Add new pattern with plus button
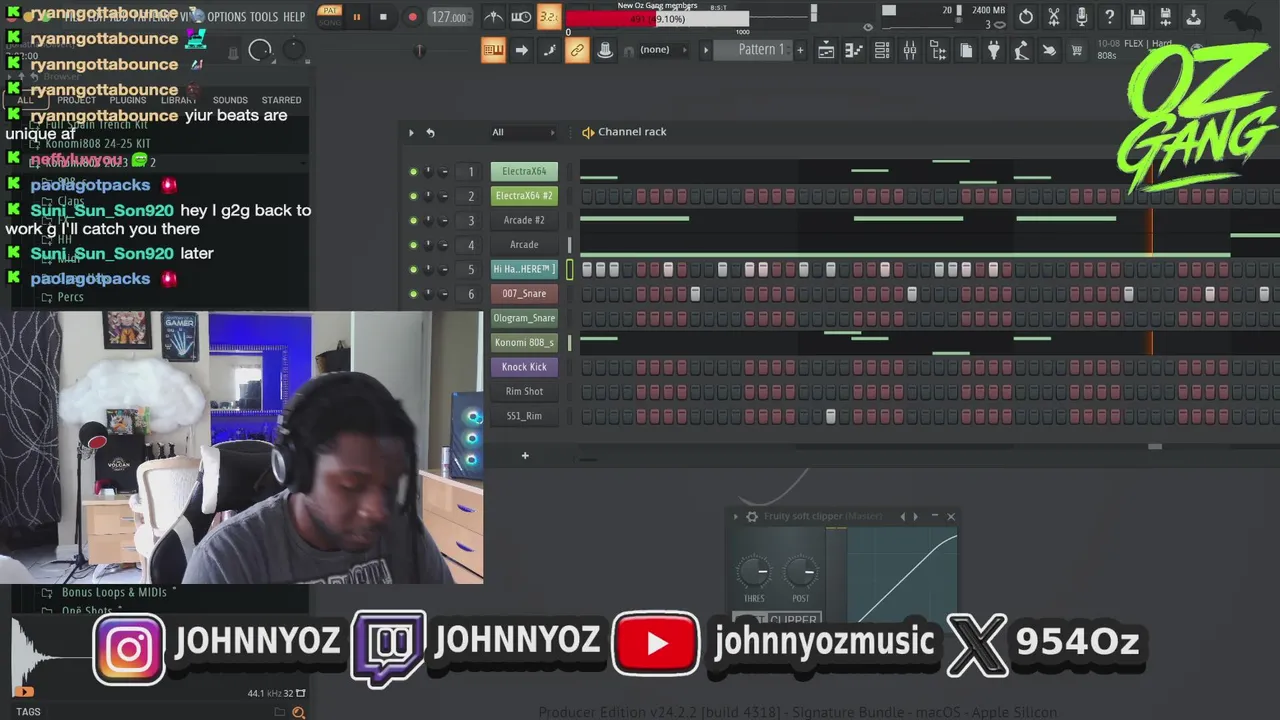 pos(800,50)
